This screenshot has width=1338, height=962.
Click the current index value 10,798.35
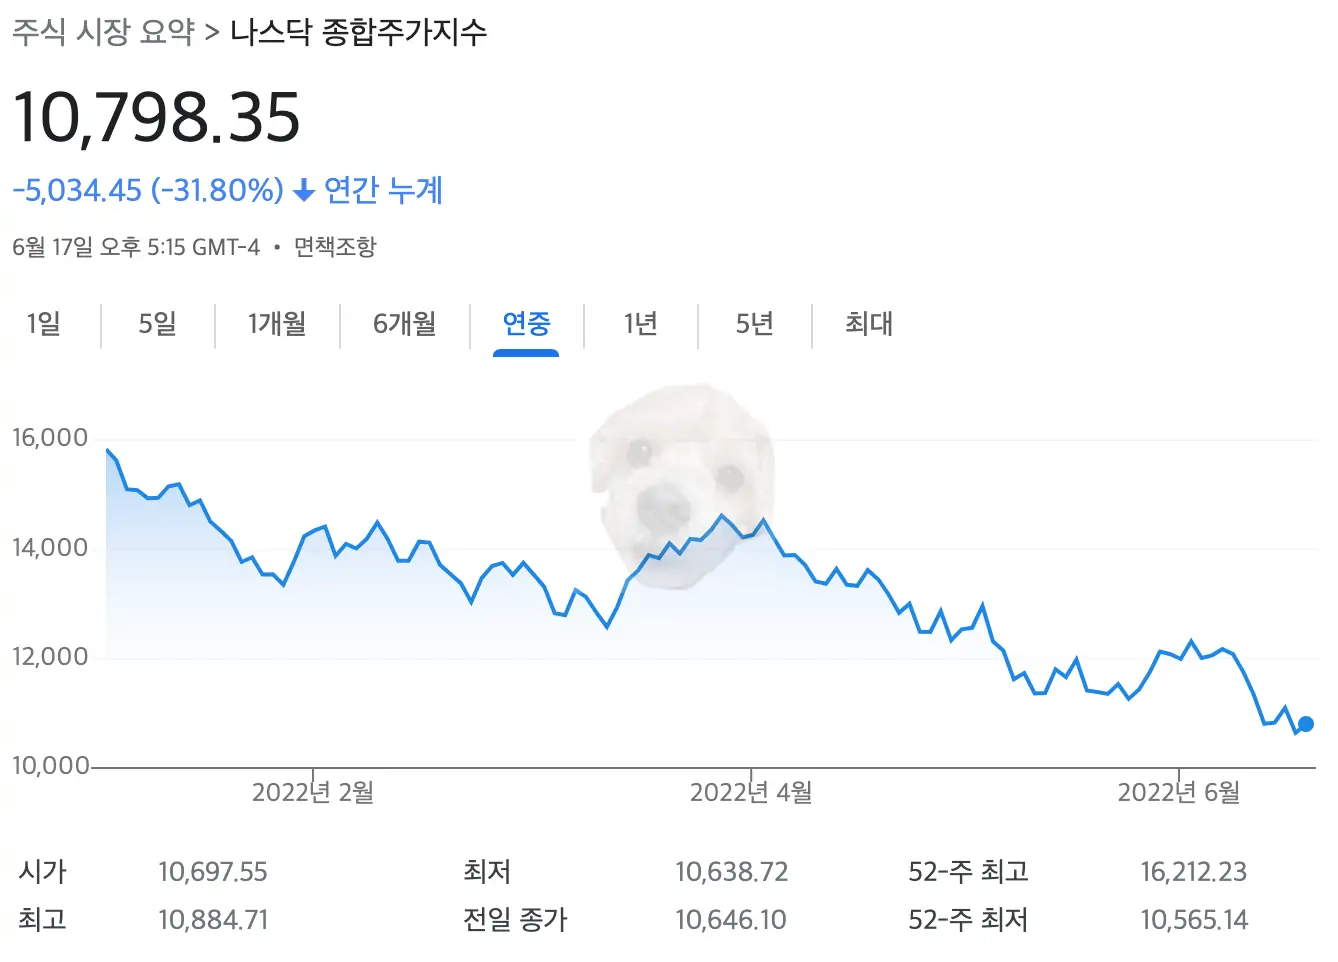(155, 118)
